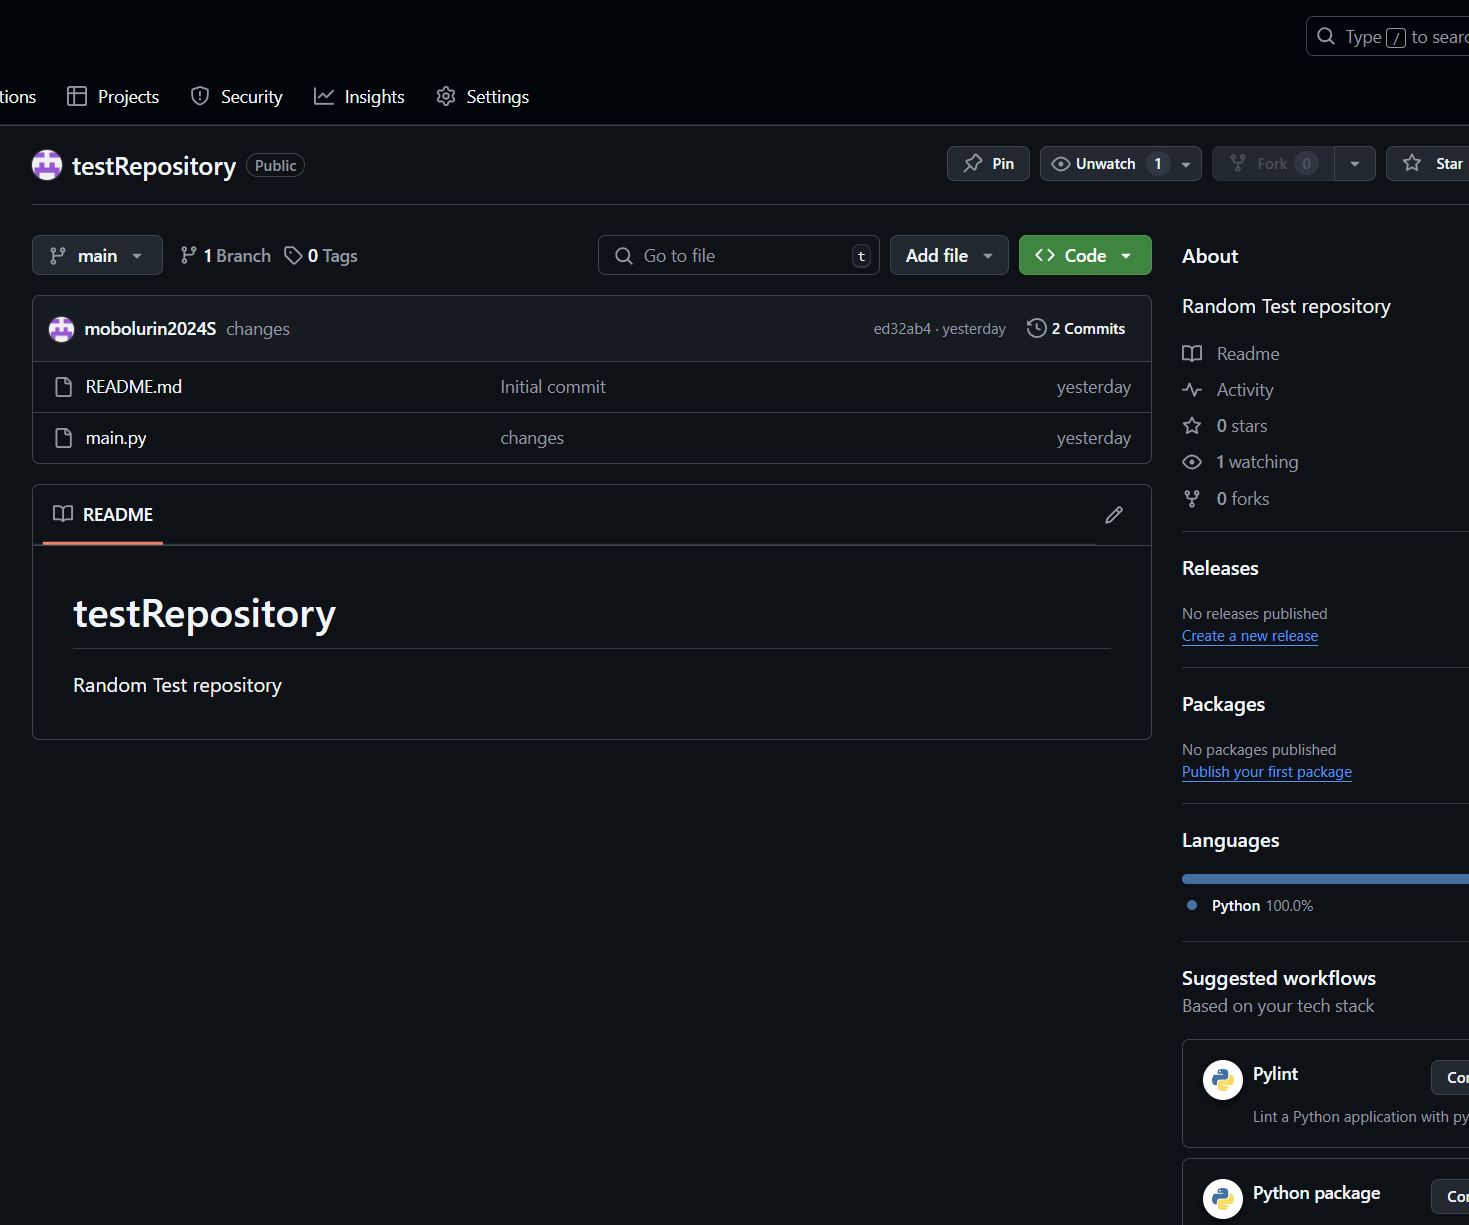Image resolution: width=1469 pixels, height=1225 pixels.
Task: Expand the green Code dropdown
Action: (x=1084, y=255)
